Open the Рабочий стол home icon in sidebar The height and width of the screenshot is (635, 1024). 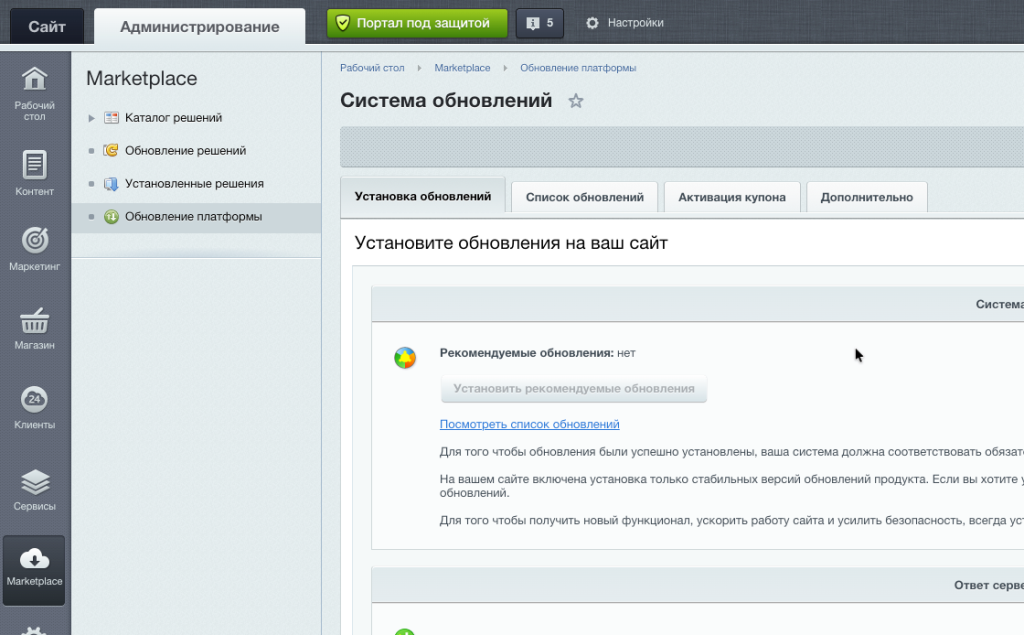(35, 79)
